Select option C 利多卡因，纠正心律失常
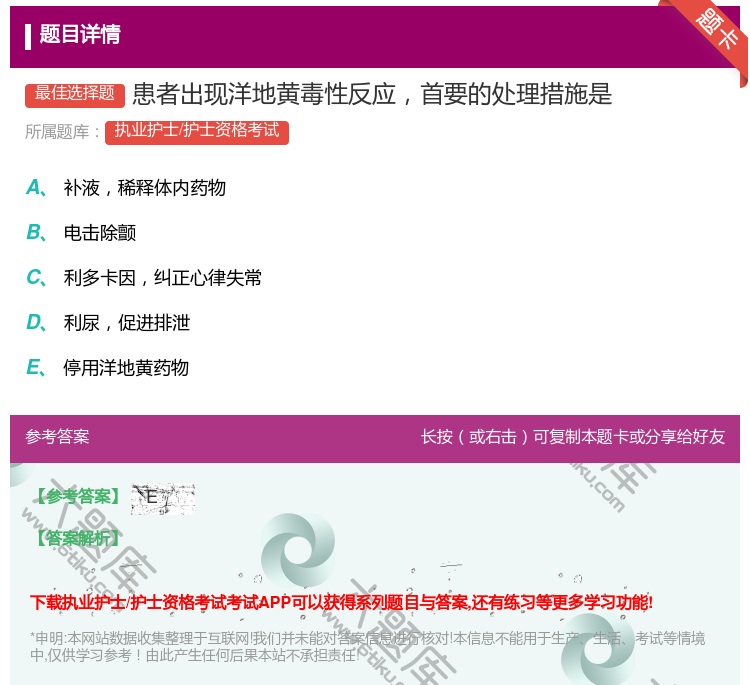This screenshot has height=685, width=750. 143,277
